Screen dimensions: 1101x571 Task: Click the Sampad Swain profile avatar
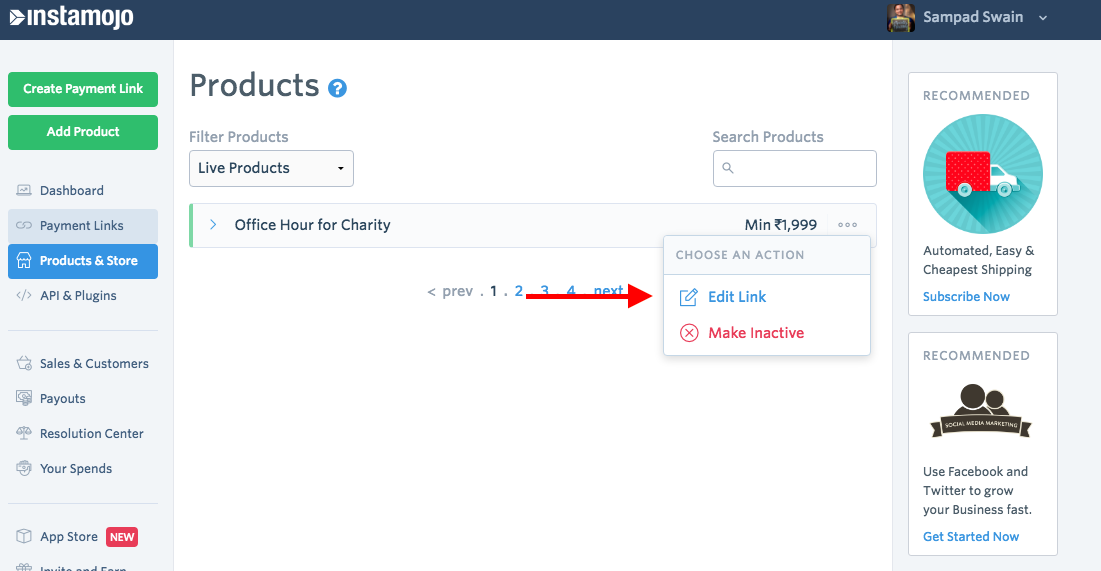(900, 18)
